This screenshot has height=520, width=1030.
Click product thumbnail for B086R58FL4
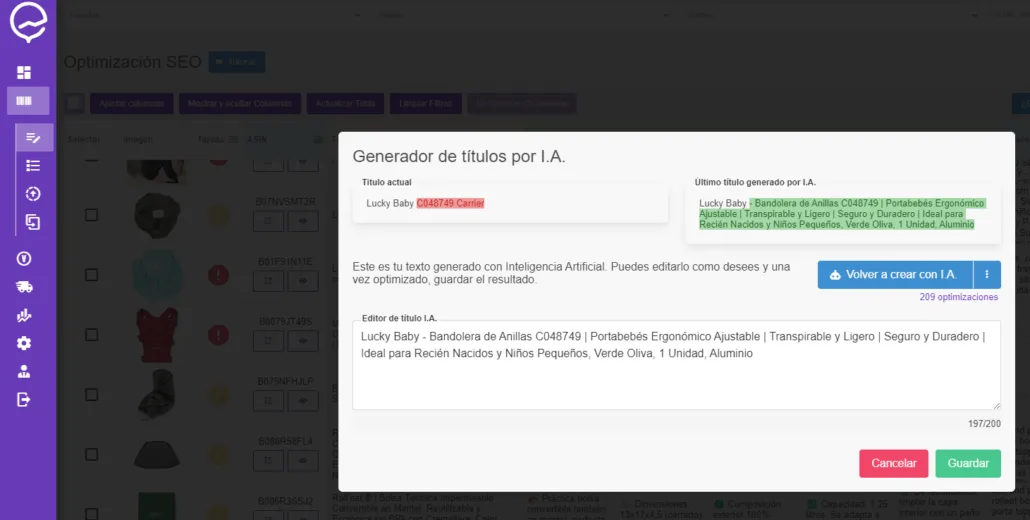tap(157, 454)
